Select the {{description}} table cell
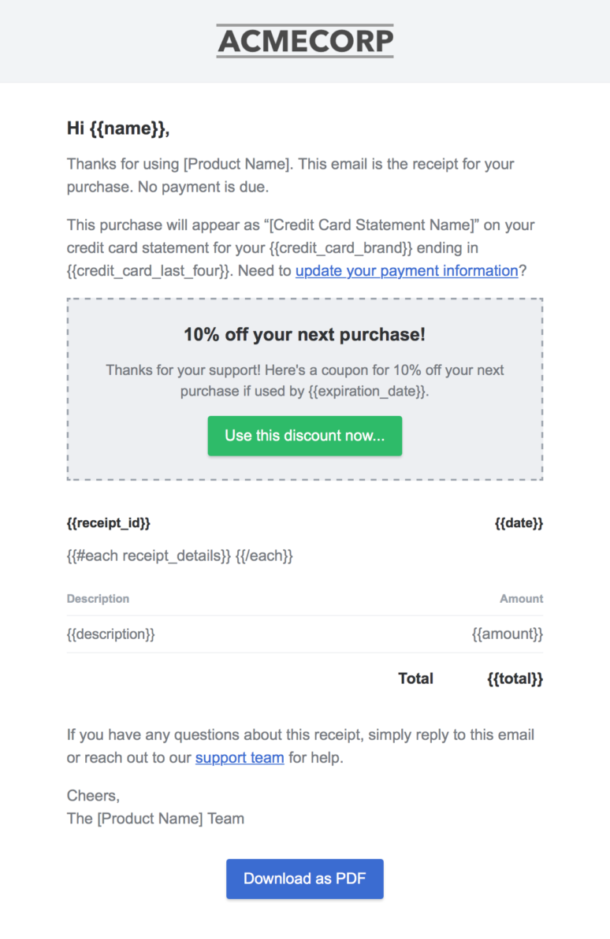 111,634
